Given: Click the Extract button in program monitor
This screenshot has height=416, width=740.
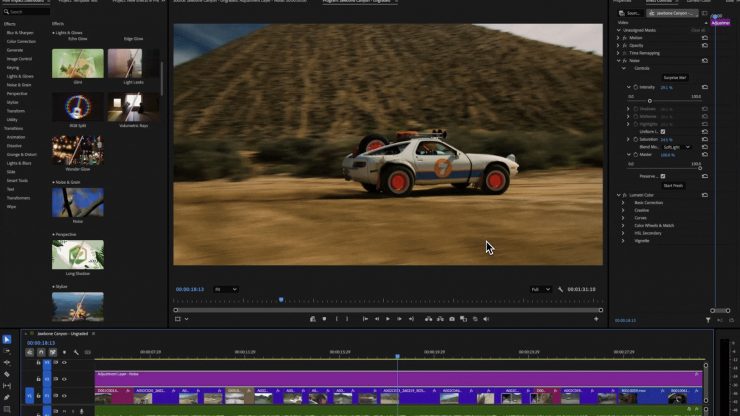Looking at the screenshot, I should (440, 319).
